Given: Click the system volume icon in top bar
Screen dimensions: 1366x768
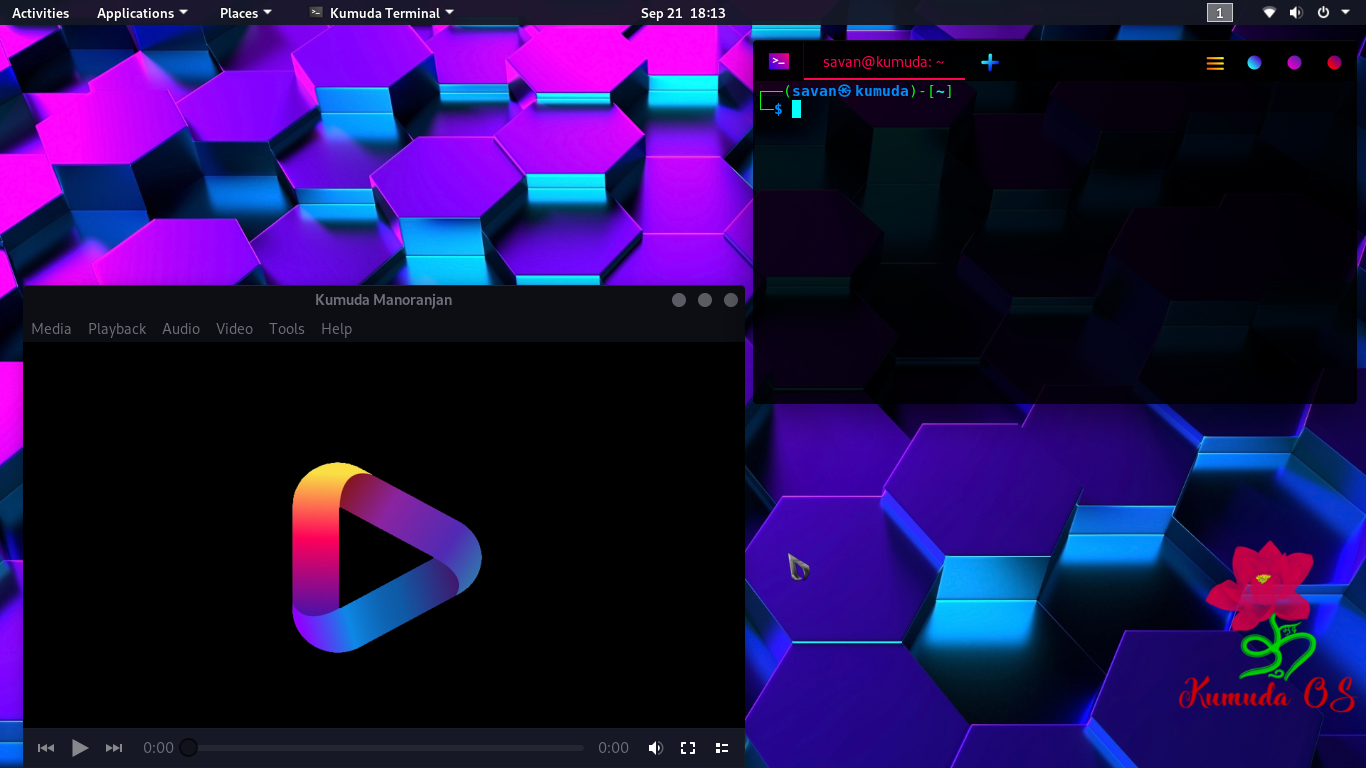Looking at the screenshot, I should coord(1296,13).
